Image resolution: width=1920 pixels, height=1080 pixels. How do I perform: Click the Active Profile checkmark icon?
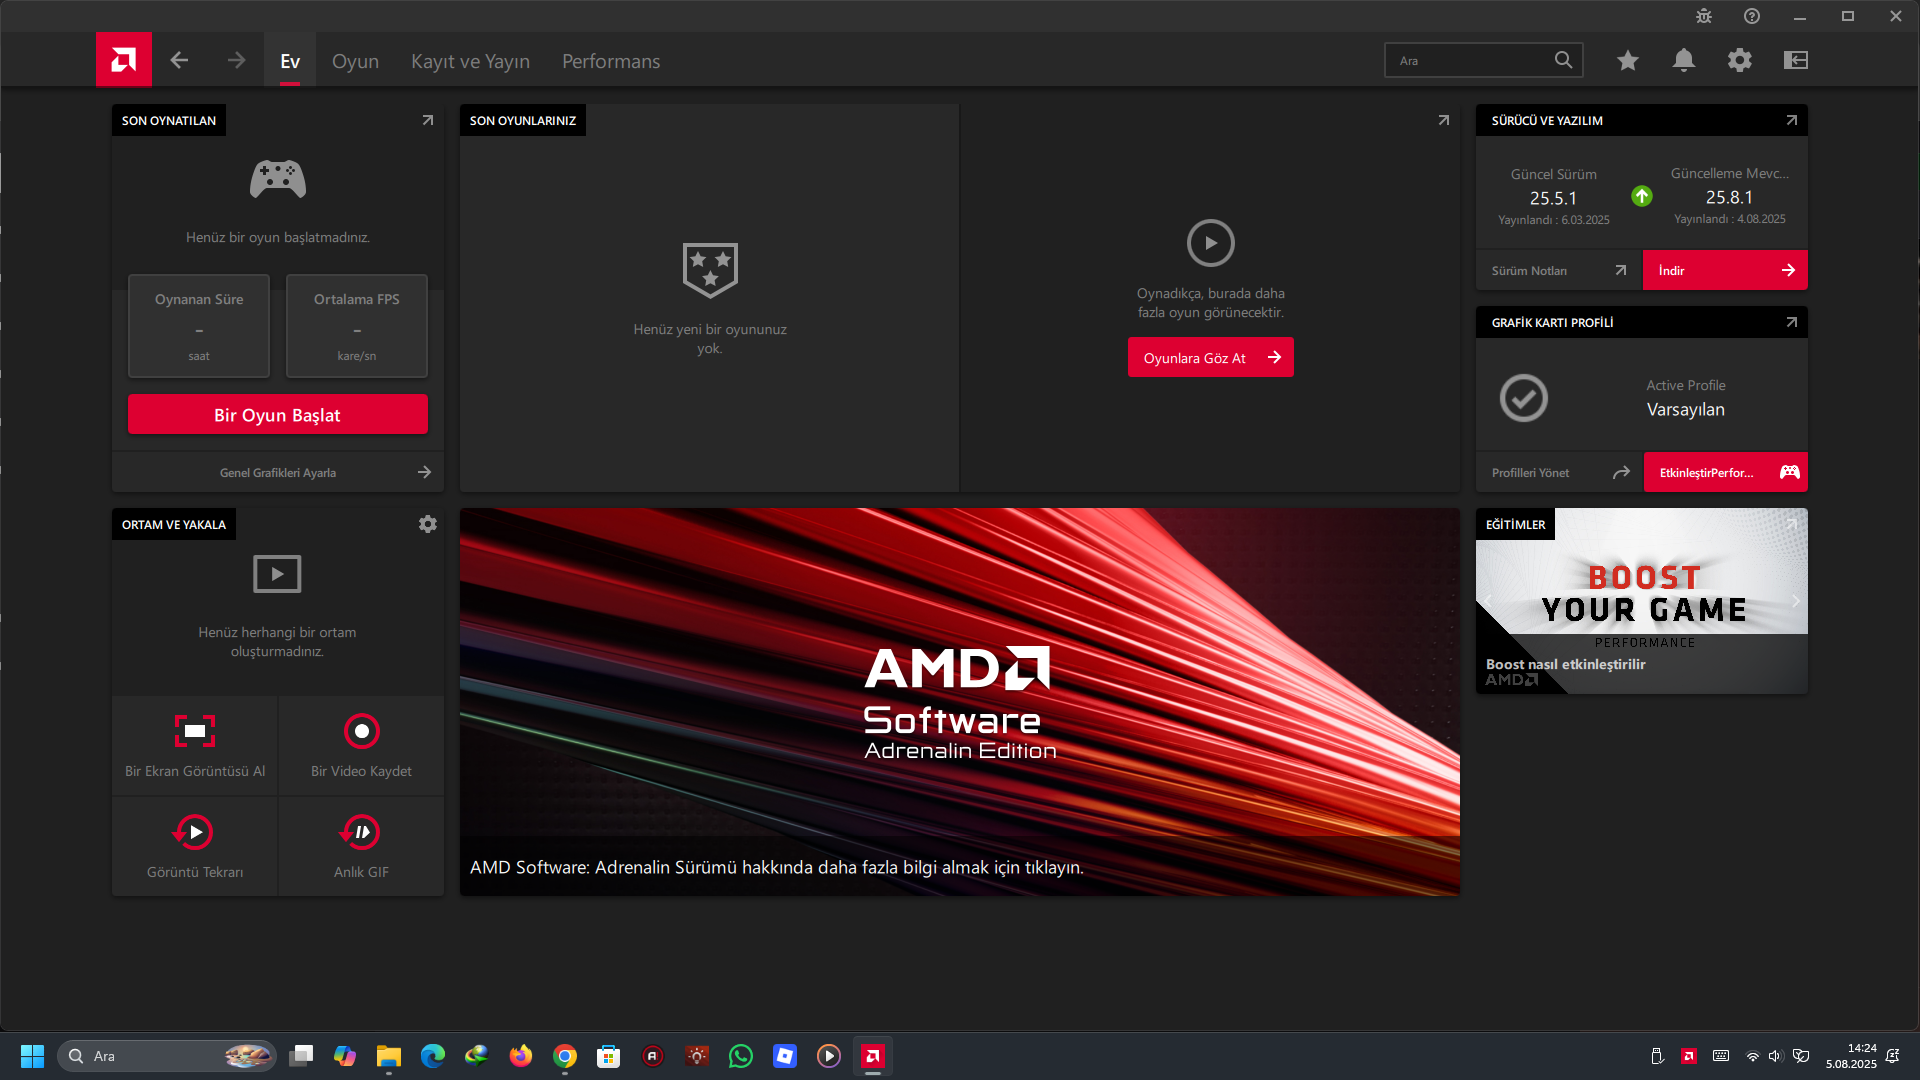click(1524, 398)
